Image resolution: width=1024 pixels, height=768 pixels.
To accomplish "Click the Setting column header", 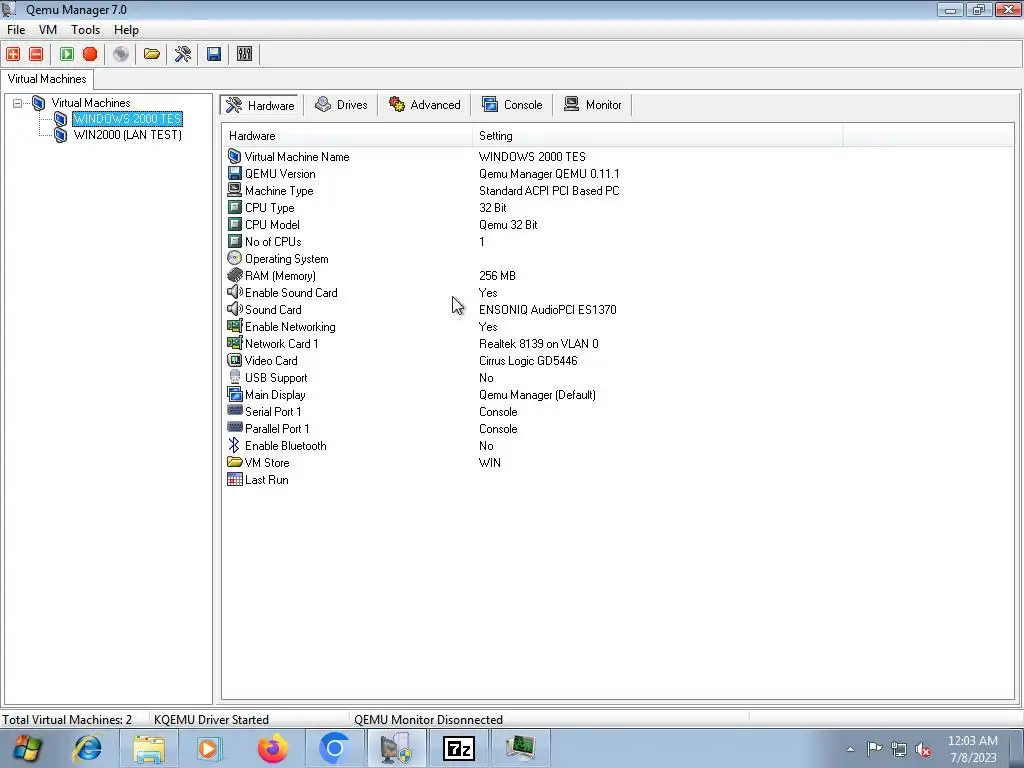I will (657, 136).
